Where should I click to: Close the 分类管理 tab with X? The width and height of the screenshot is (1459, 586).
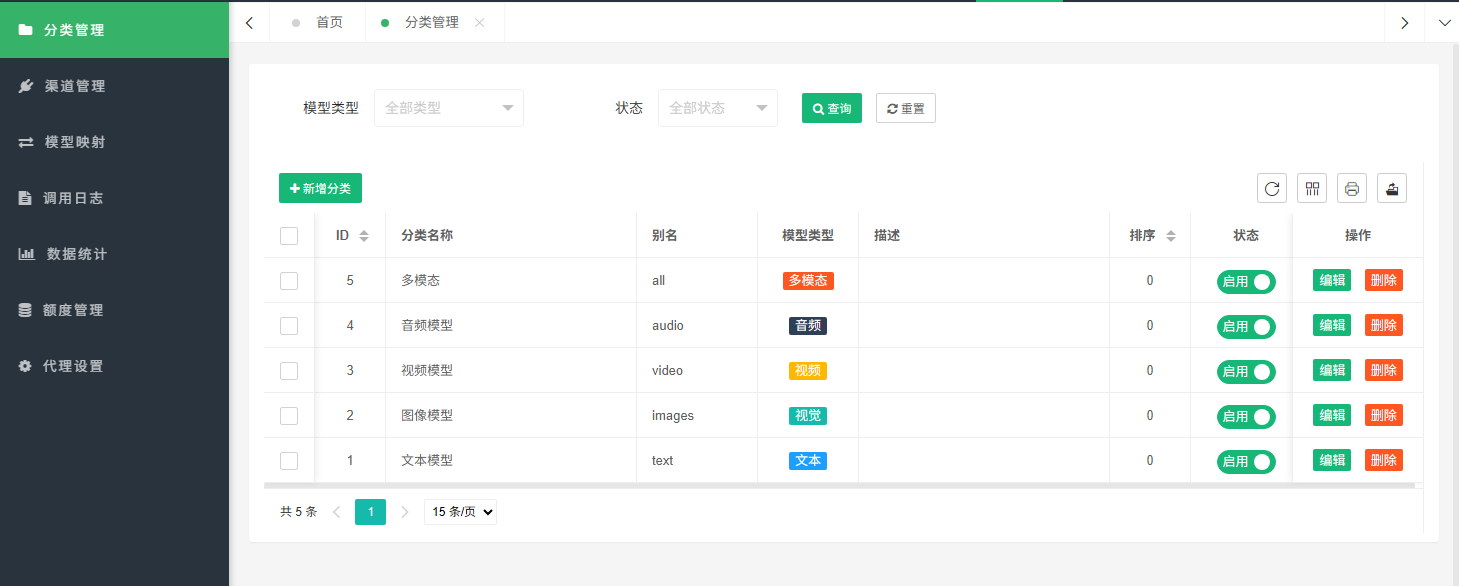[x=480, y=22]
